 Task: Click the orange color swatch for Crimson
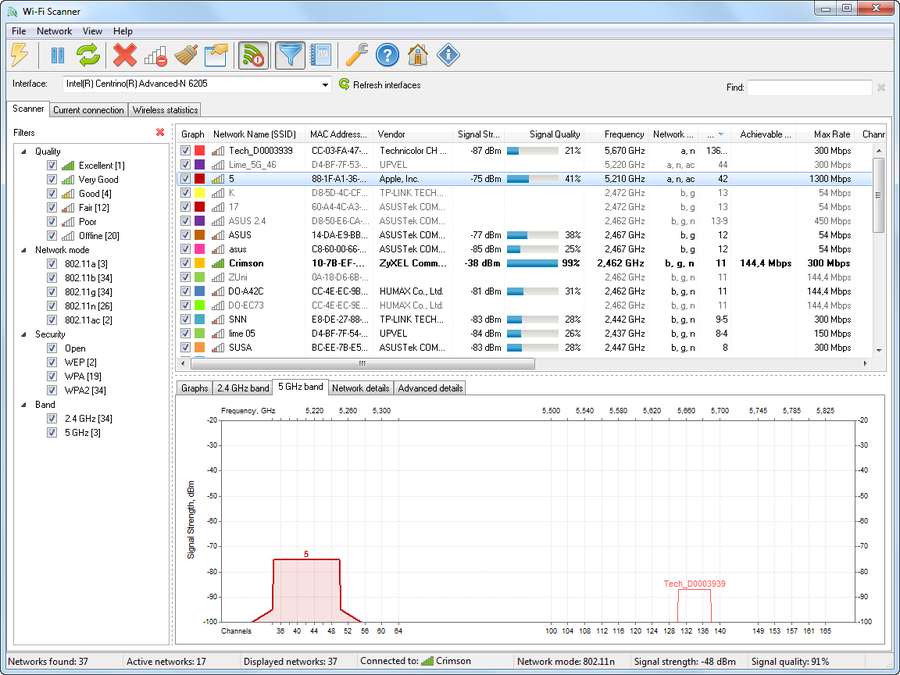[x=200, y=263]
